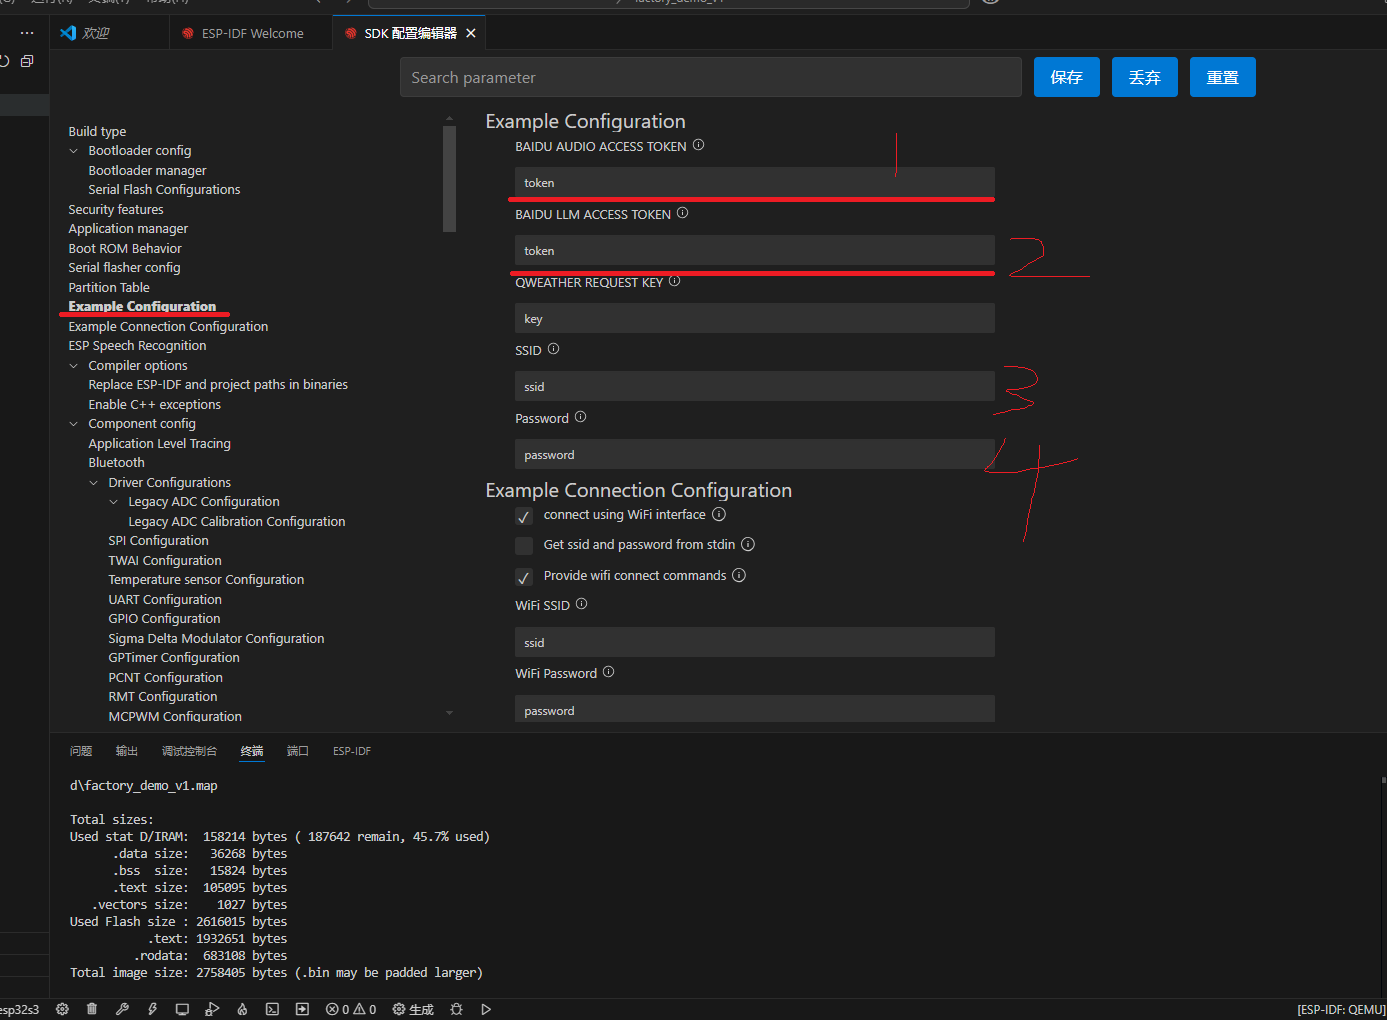Switch to the ESP-IDF Welcome tab

pyautogui.click(x=252, y=33)
